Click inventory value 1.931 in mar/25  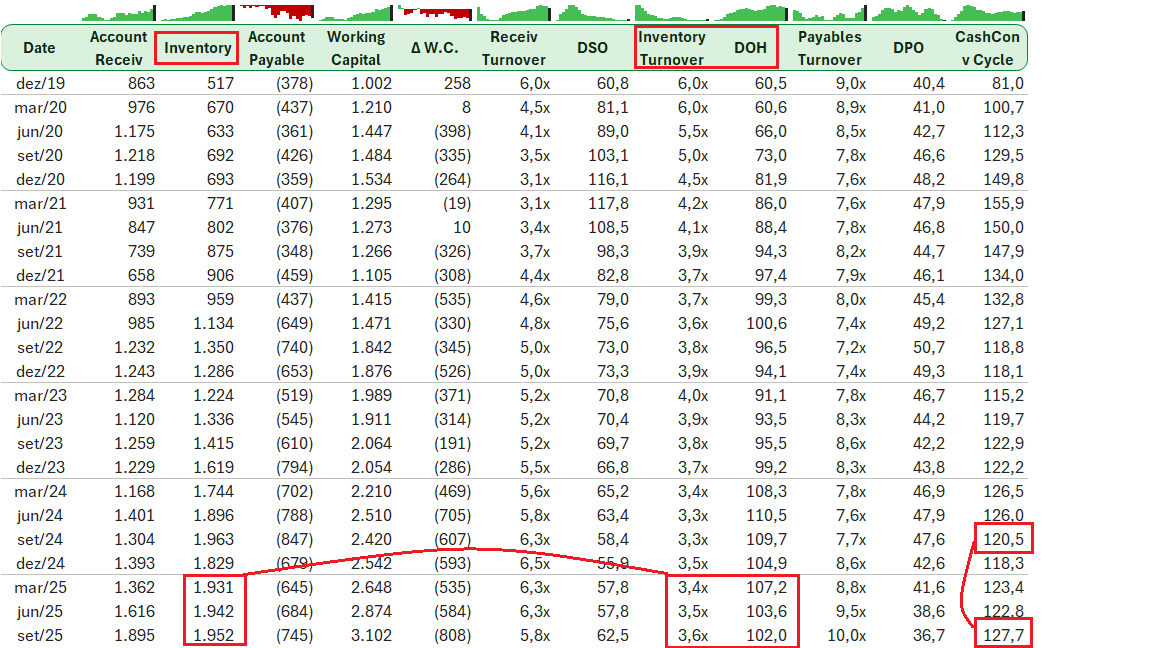click(x=213, y=588)
